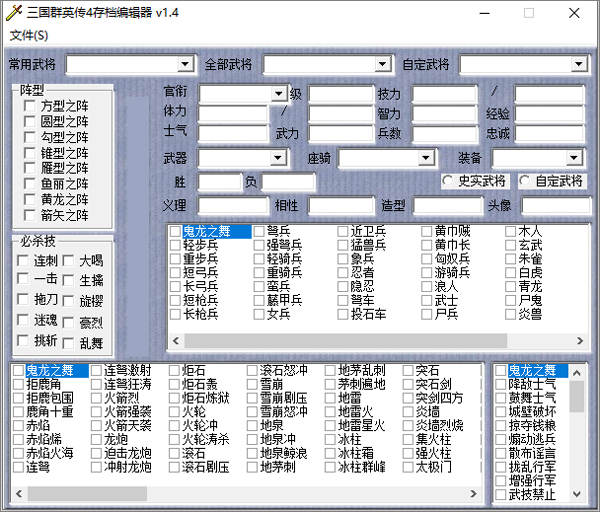This screenshot has width=600, height=512.
Task: Click the 经验 input field
Action: click(x=549, y=114)
